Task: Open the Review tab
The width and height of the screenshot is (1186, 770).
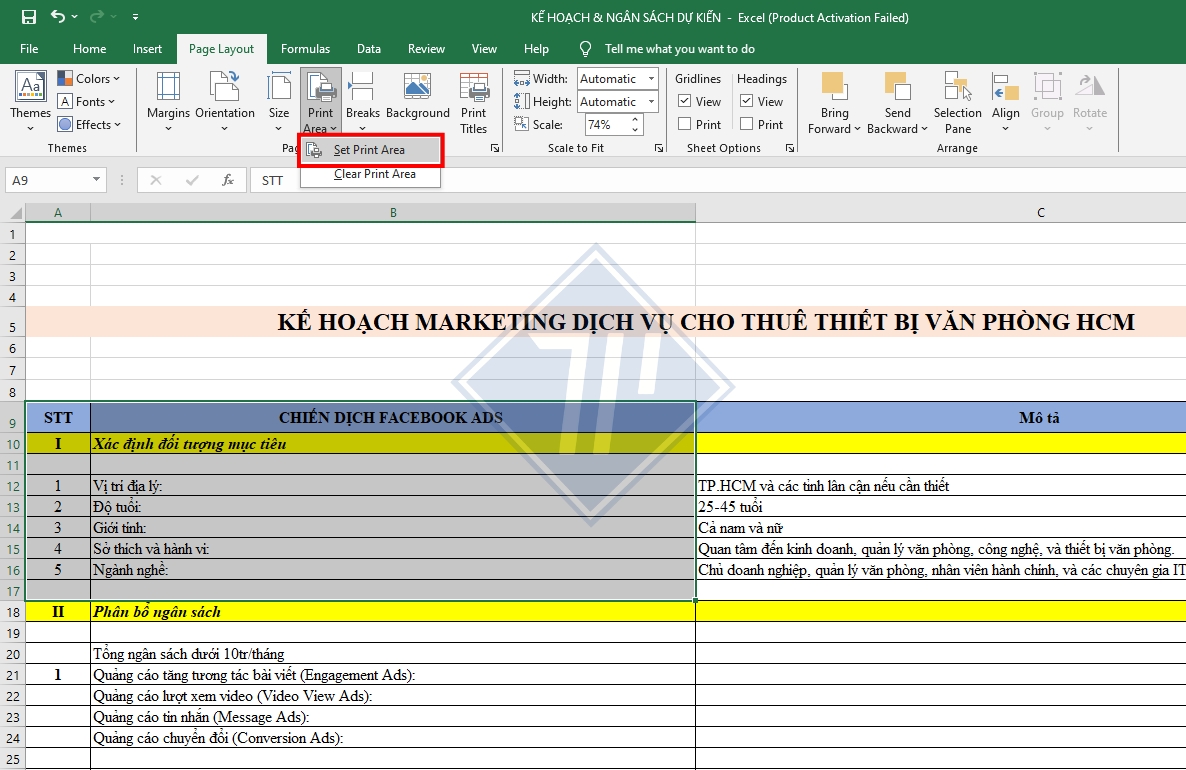Action: coord(426,48)
